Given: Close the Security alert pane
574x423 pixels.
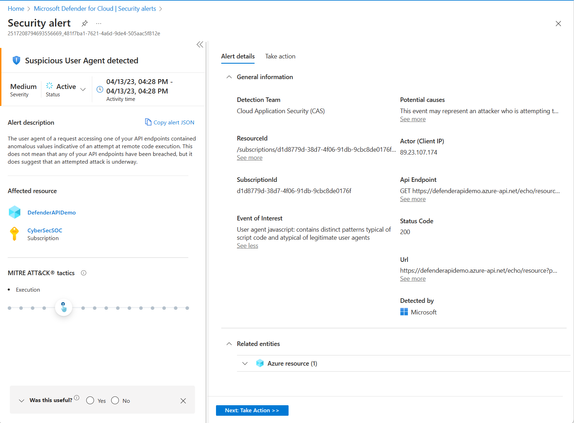Looking at the screenshot, I should coord(558,24).
